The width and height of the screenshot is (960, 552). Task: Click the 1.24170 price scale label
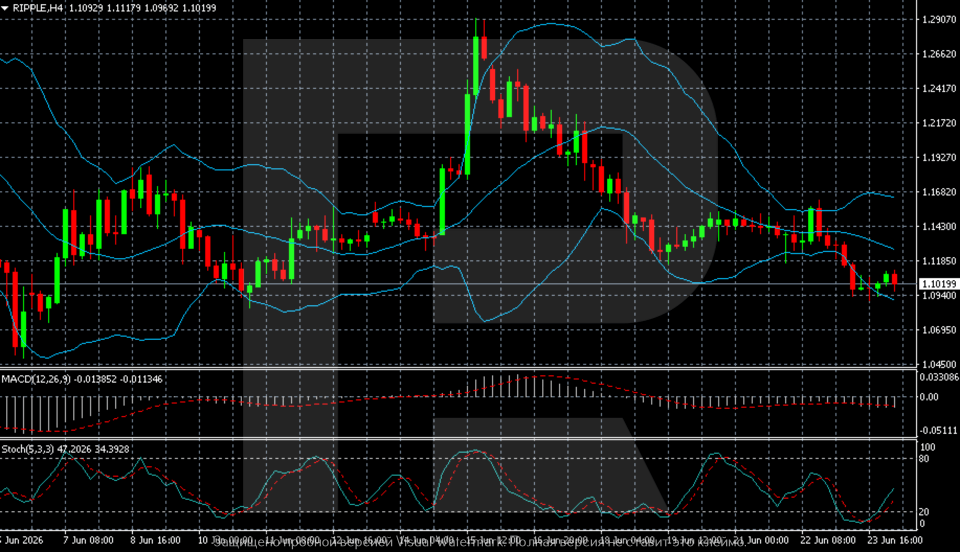(939, 89)
